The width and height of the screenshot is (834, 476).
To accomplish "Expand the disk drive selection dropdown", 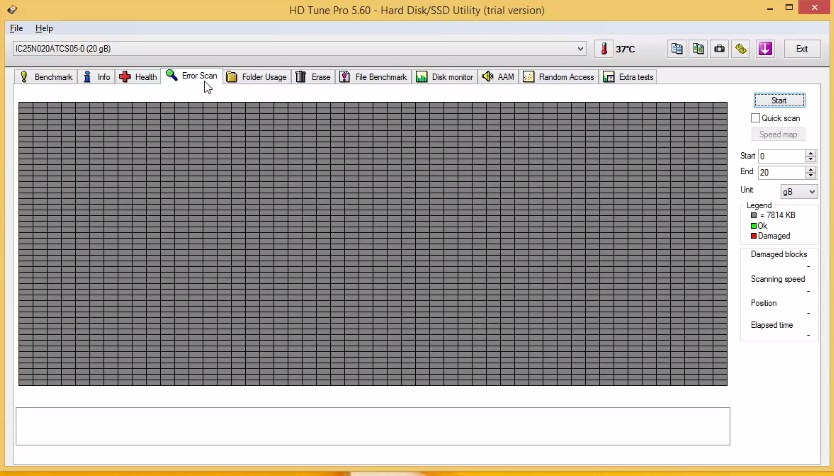I will pos(580,49).
